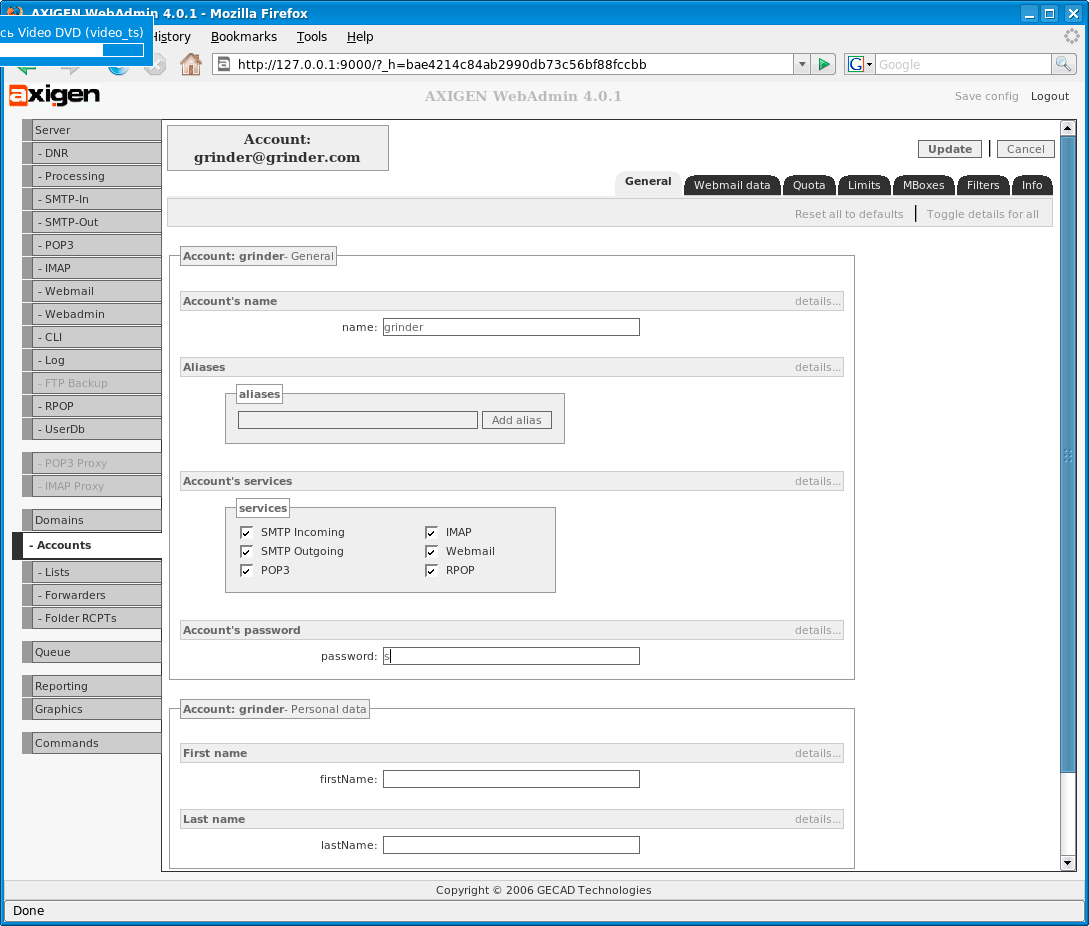This screenshot has width=1089, height=926.
Task: Show details for Account's services
Action: 817,481
